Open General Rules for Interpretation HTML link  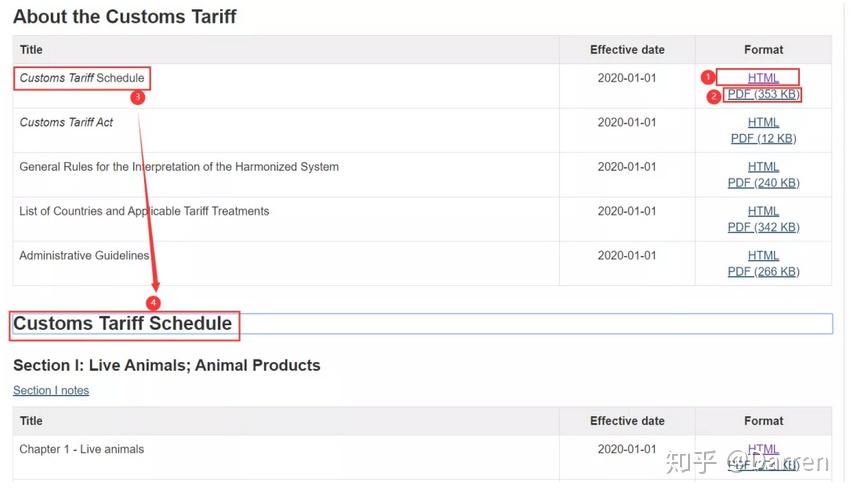763,167
